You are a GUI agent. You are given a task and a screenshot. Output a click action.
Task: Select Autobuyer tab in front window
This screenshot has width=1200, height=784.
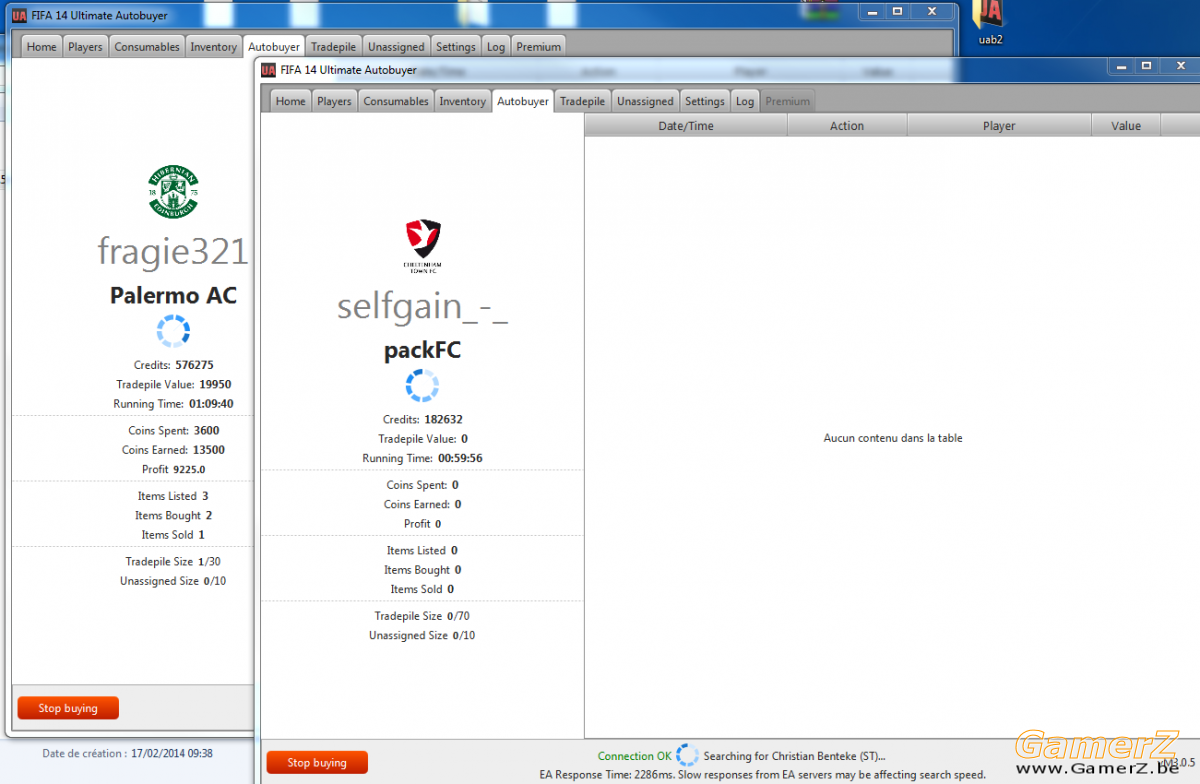click(523, 101)
